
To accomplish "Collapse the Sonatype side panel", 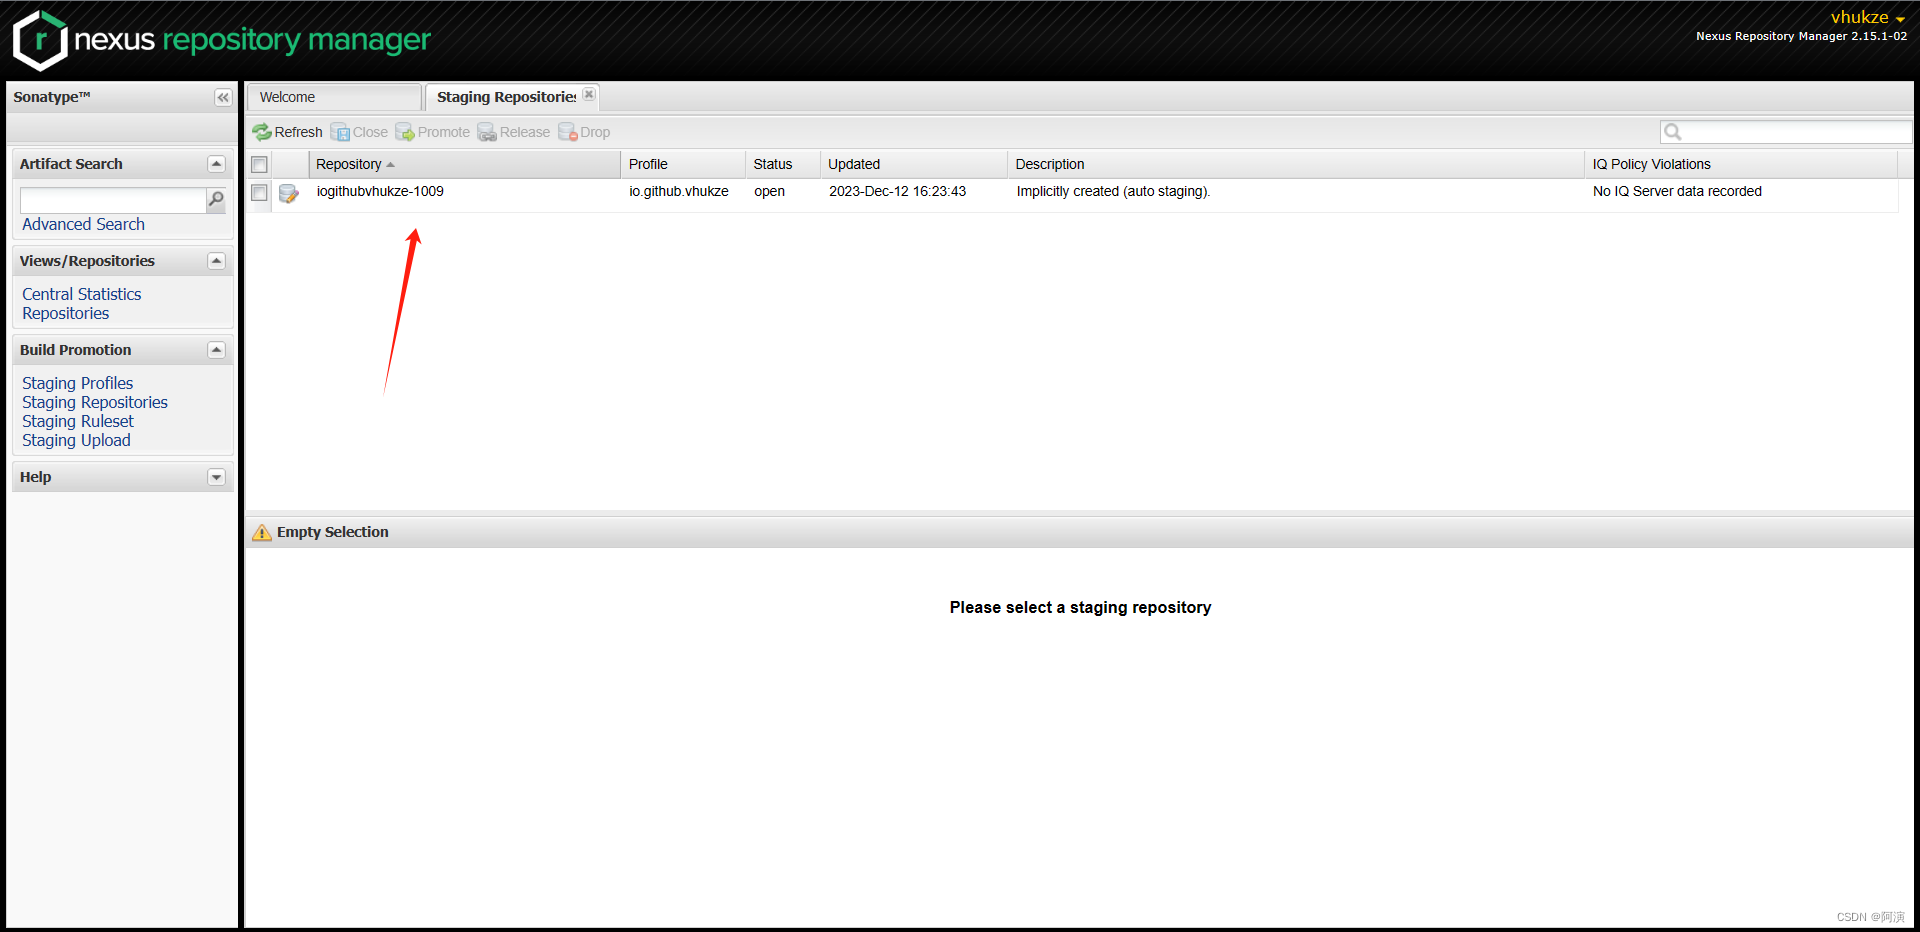I will [223, 97].
